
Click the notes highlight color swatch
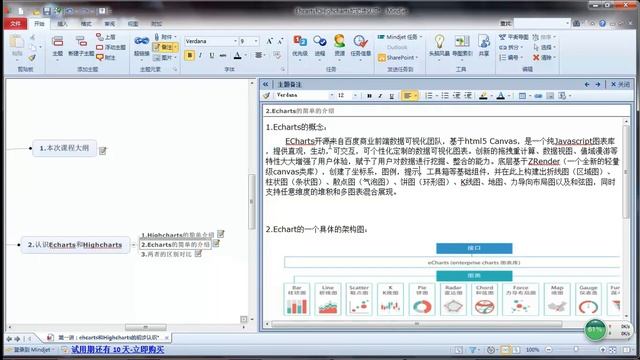pos(483,96)
